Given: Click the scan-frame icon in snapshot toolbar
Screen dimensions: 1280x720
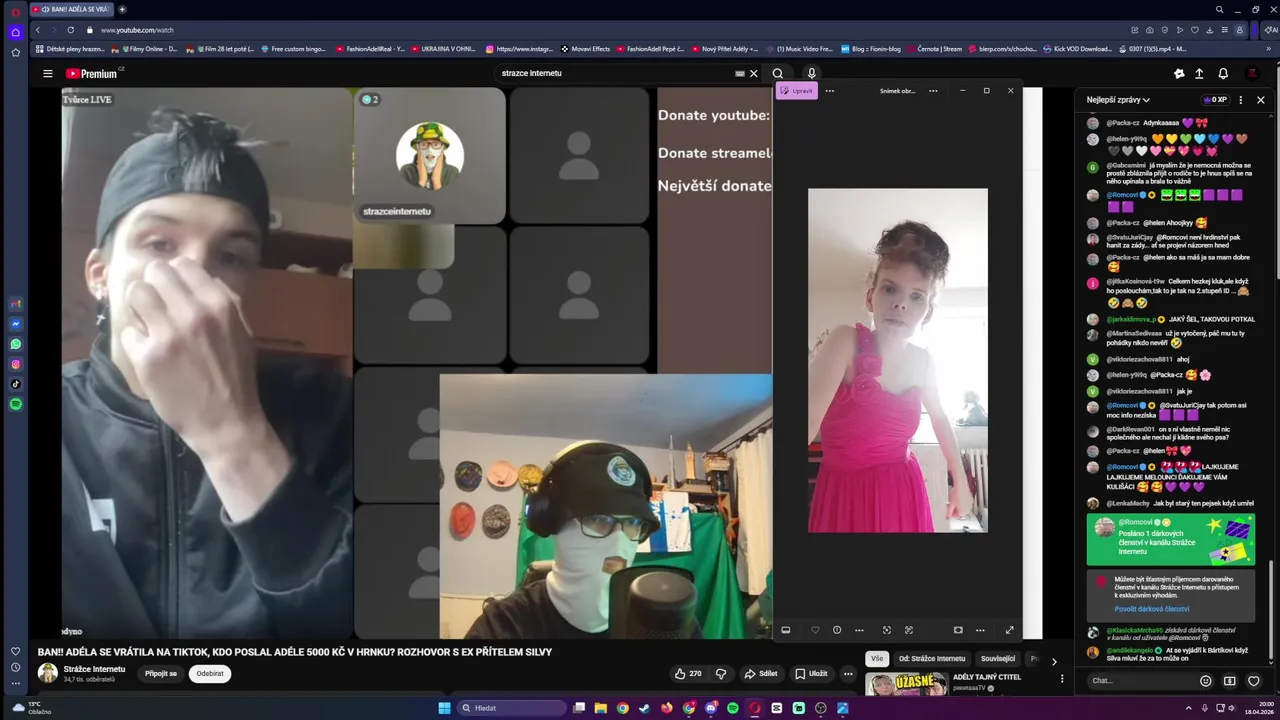Looking at the screenshot, I should [x=886, y=630].
